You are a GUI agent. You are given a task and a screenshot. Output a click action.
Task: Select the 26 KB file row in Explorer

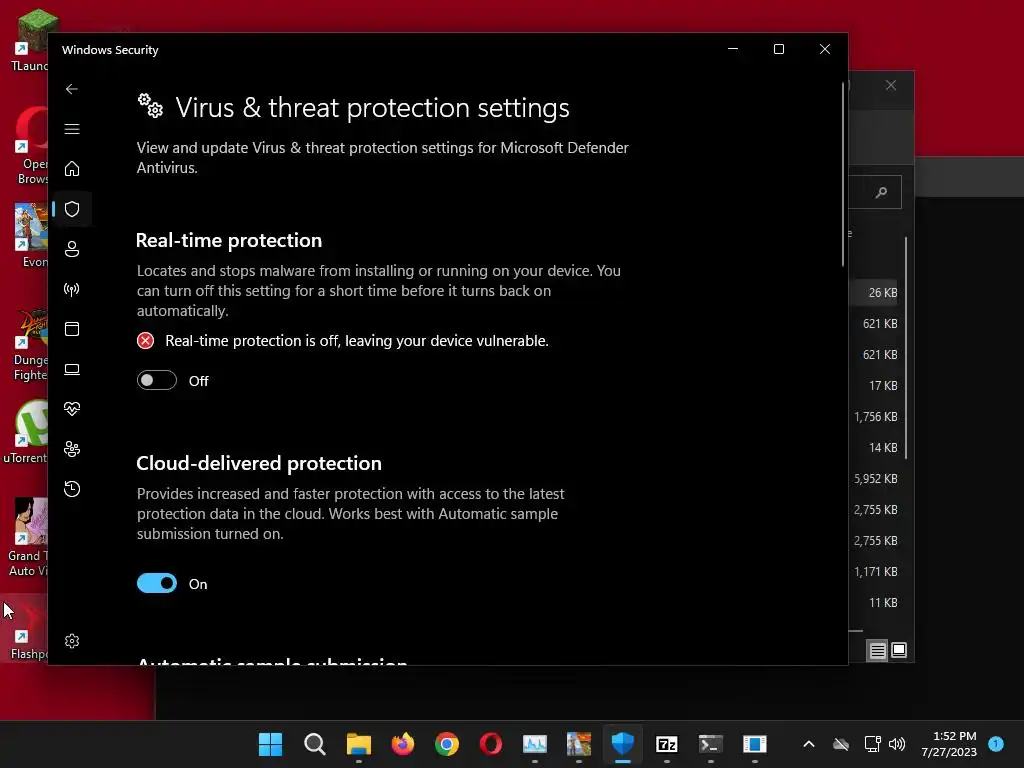pyautogui.click(x=876, y=293)
